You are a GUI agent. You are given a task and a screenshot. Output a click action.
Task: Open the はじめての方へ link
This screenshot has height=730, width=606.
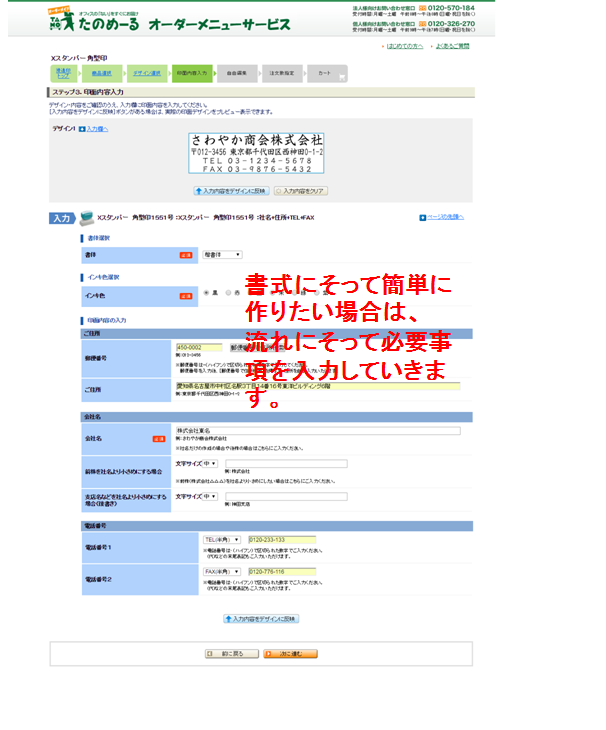pyautogui.click(x=404, y=46)
